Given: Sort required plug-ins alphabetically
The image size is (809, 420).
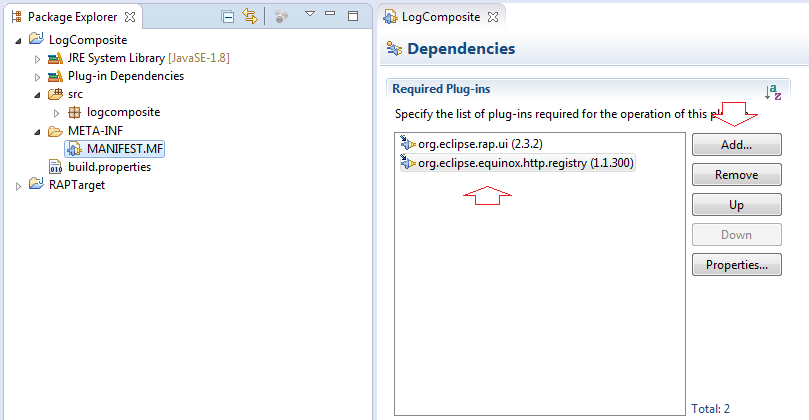Looking at the screenshot, I should tap(773, 92).
